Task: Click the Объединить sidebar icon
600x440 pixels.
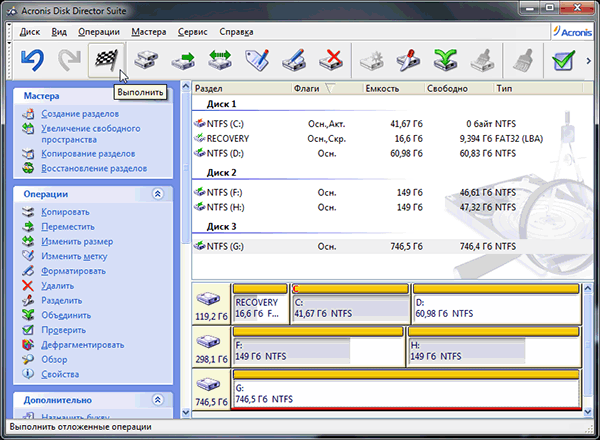Action: [28, 315]
